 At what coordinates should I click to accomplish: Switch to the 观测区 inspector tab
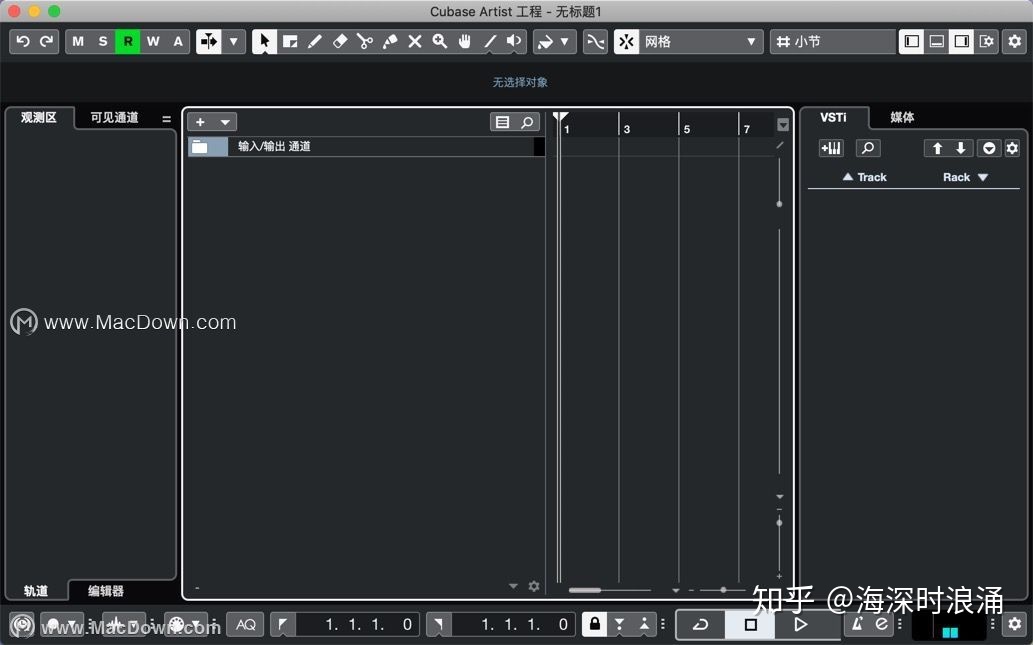[38, 118]
